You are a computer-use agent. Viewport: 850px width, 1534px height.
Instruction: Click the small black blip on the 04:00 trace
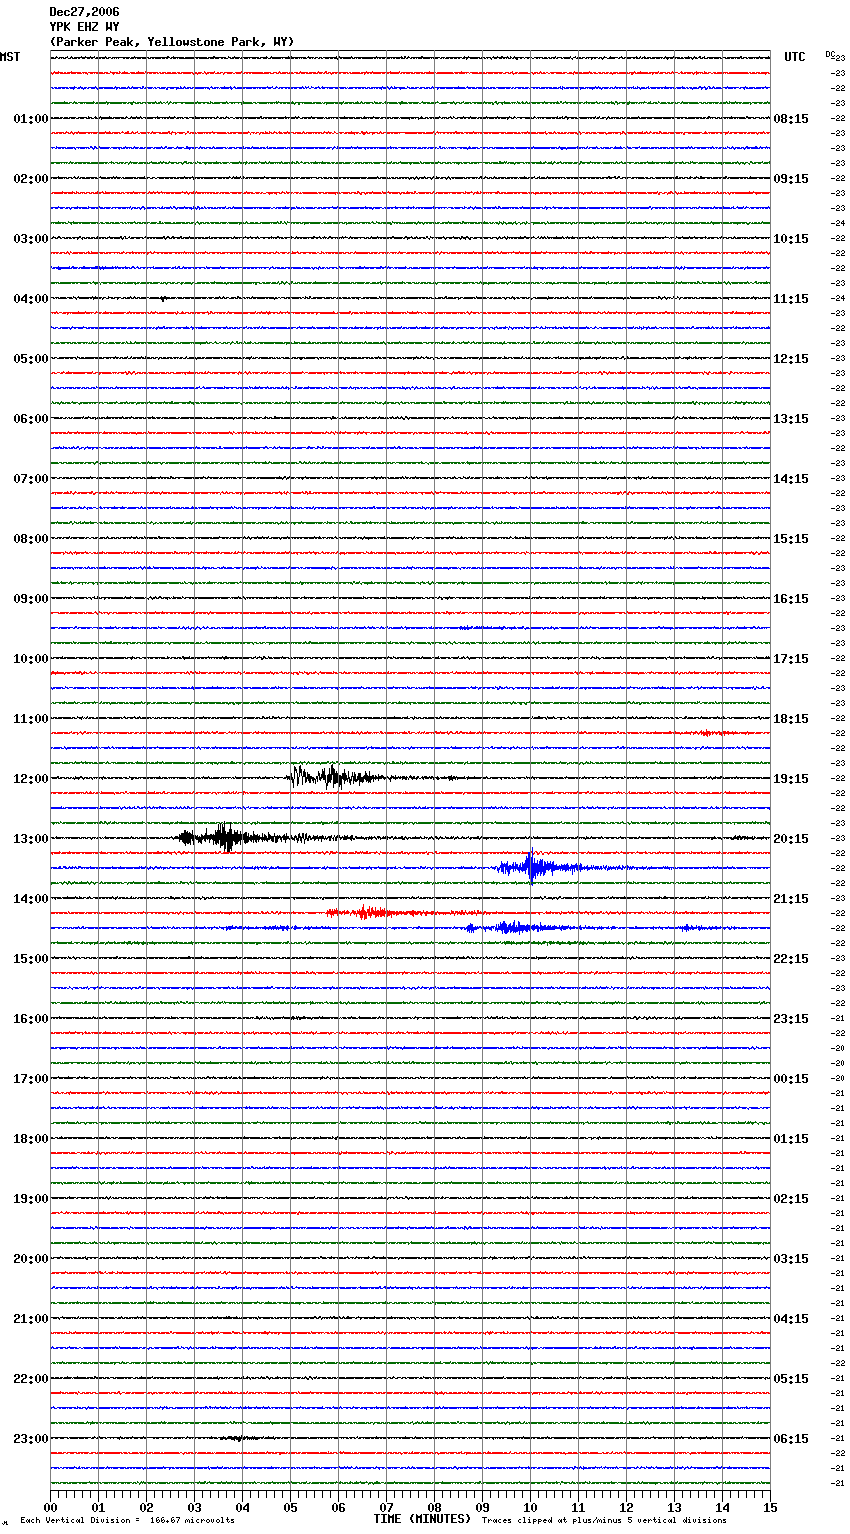click(163, 299)
